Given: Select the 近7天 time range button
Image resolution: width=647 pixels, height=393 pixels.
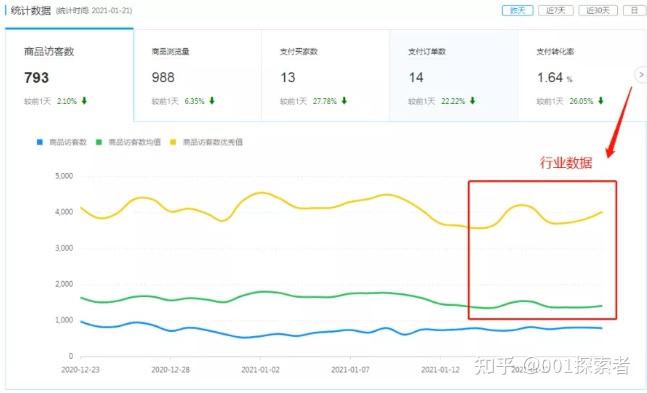Looking at the screenshot, I should click(556, 10).
